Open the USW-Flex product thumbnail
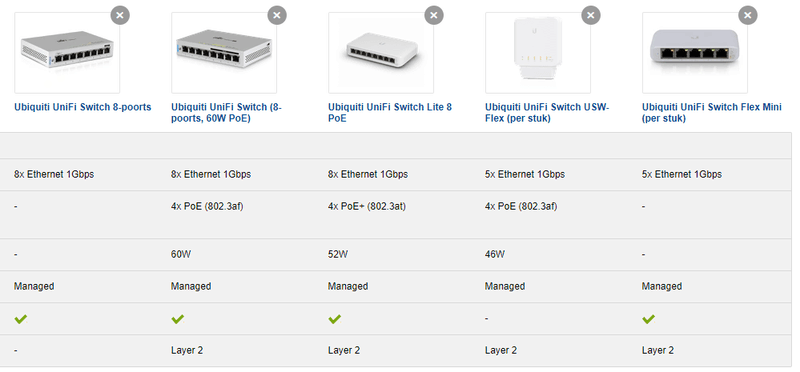This screenshot has width=800, height=372. click(538, 53)
